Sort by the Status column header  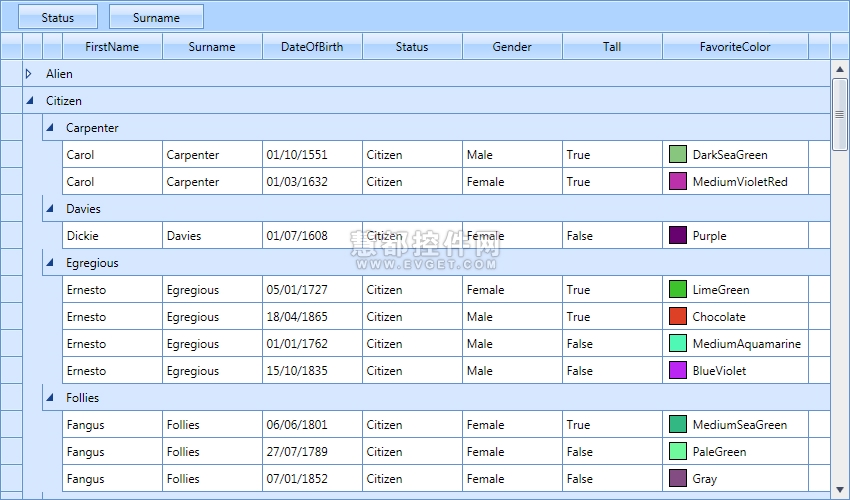412,47
